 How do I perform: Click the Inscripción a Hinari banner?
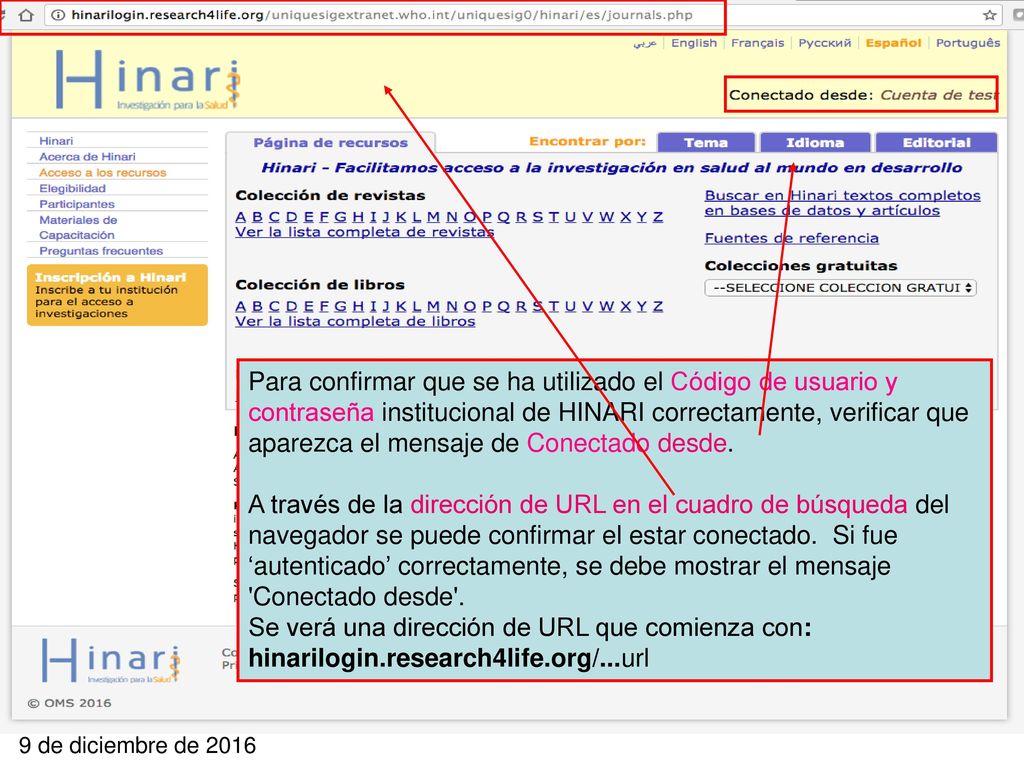[118, 295]
